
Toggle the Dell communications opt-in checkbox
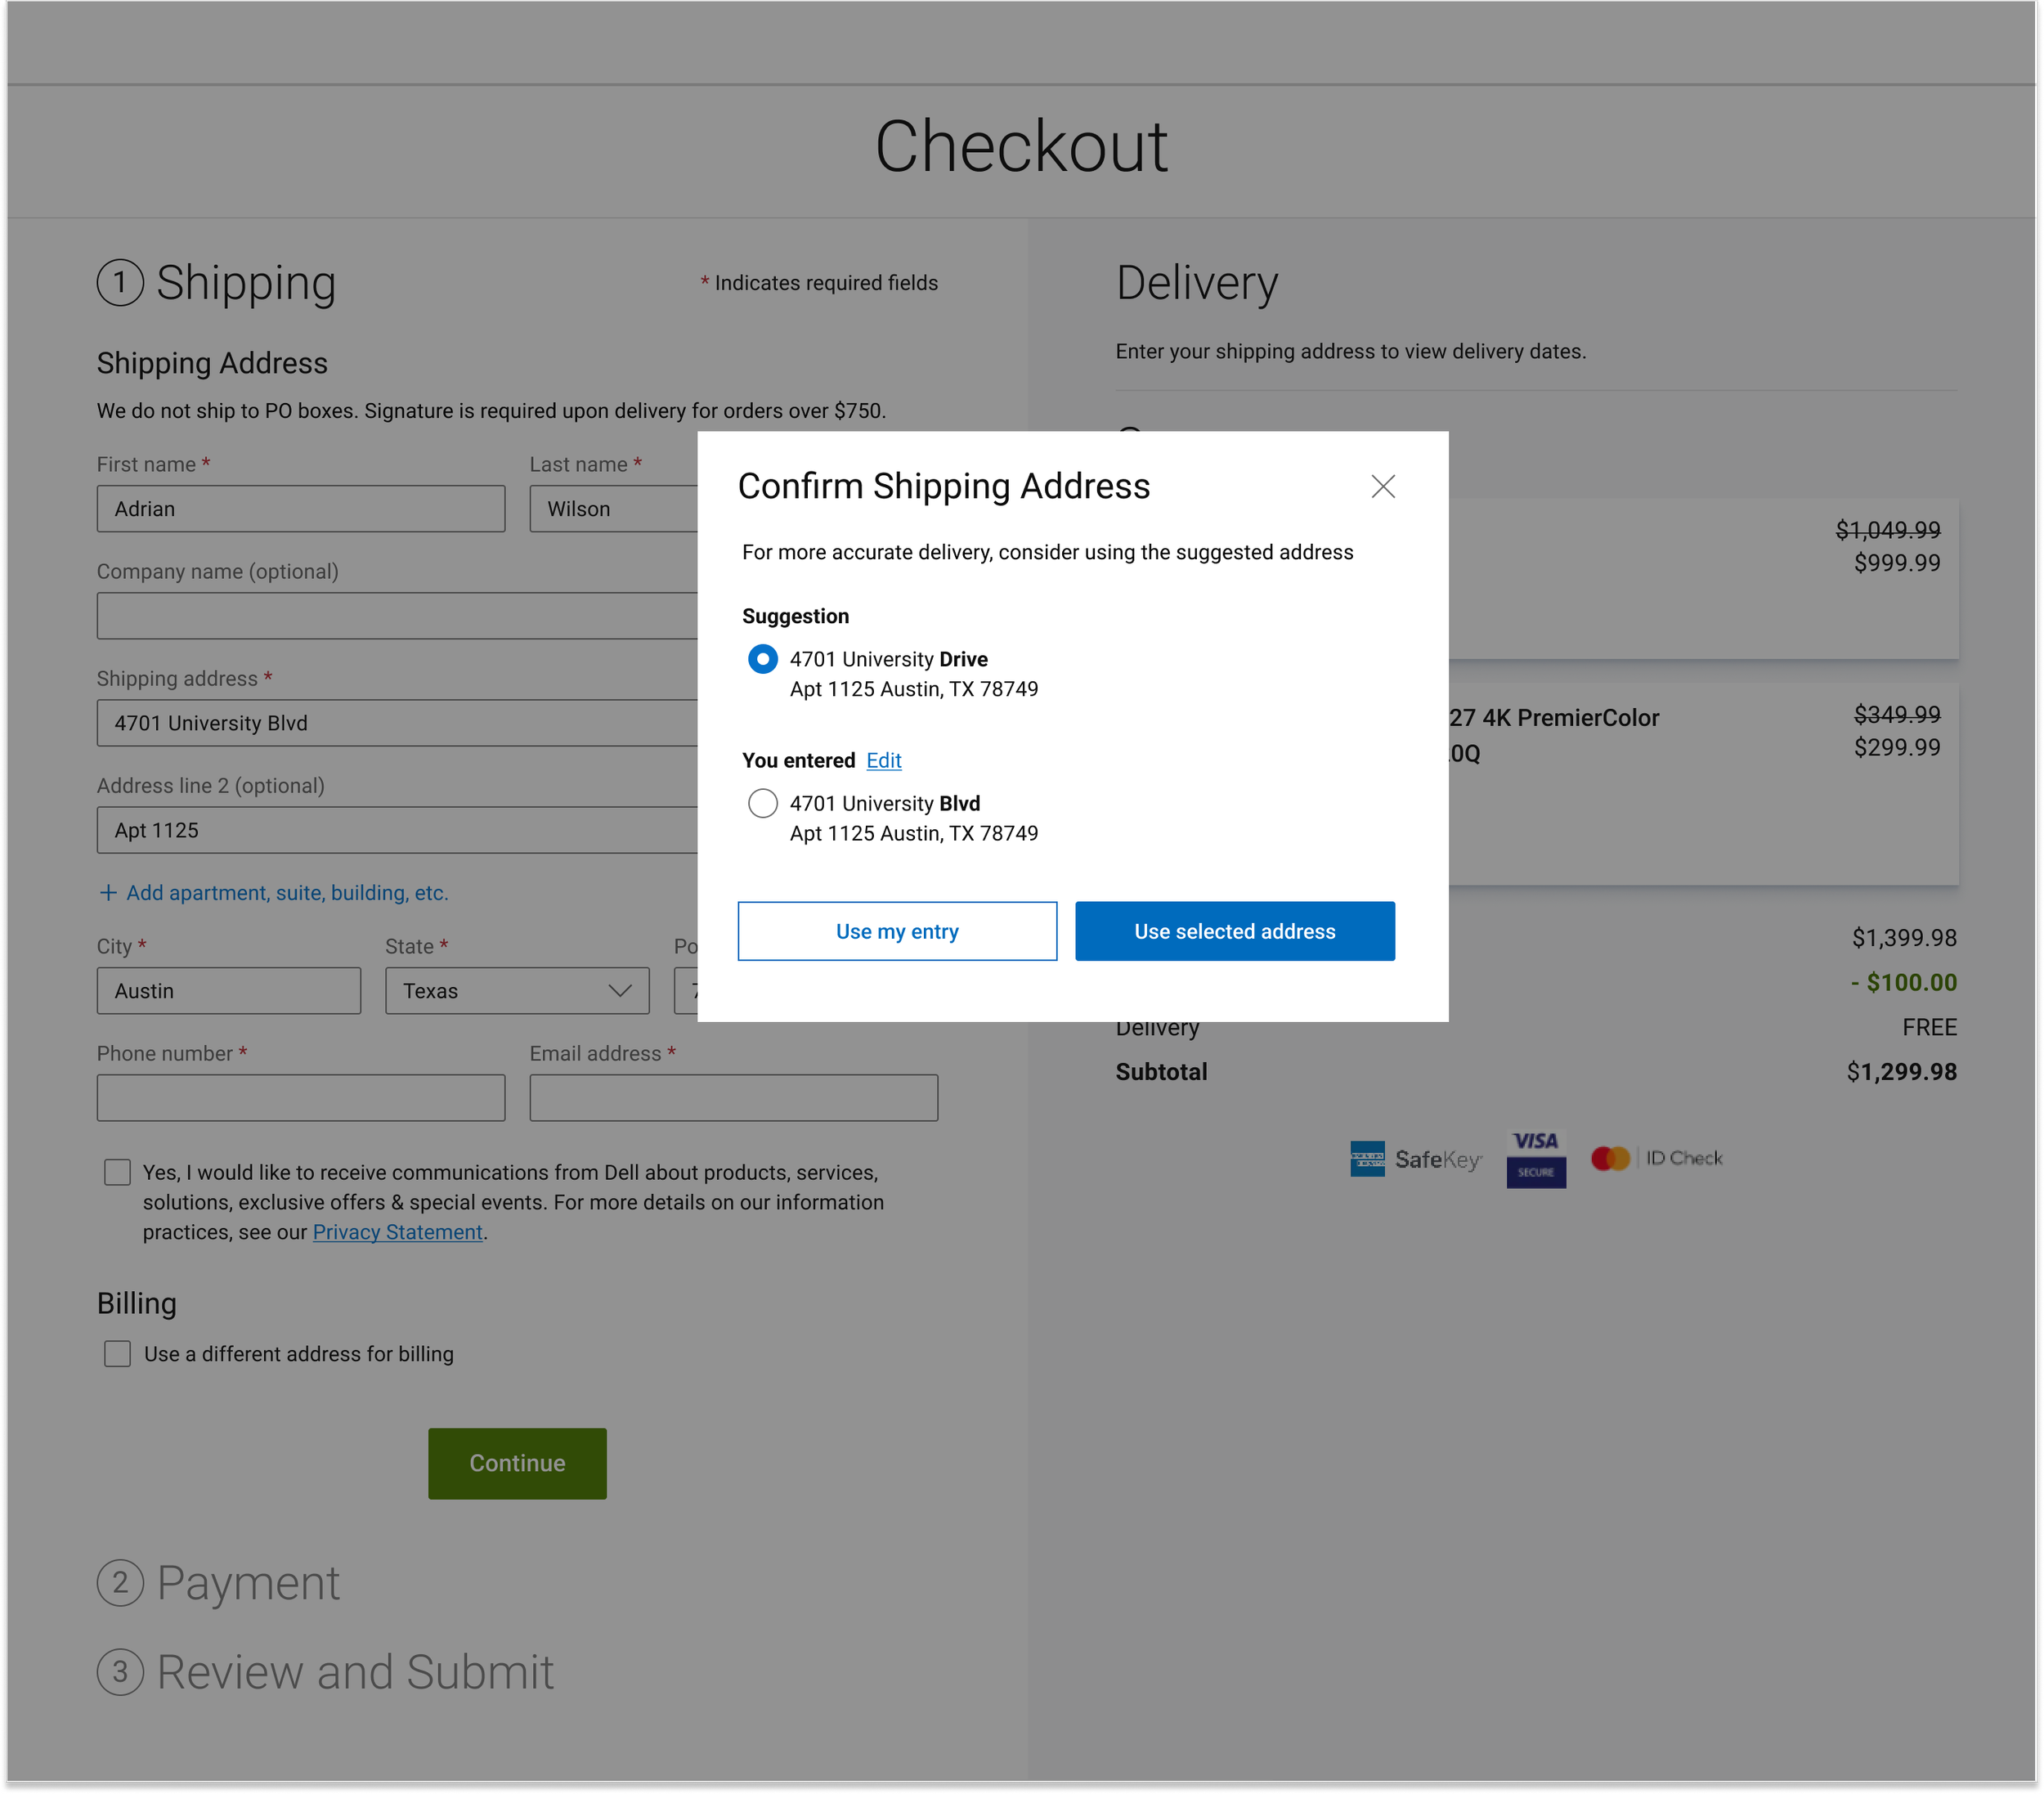click(x=117, y=1172)
